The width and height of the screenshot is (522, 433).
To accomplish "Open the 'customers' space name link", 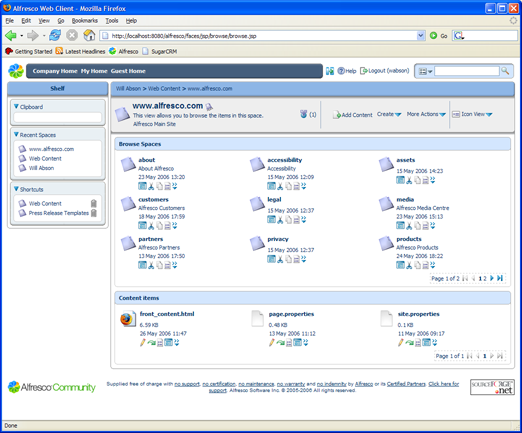I will [x=153, y=199].
